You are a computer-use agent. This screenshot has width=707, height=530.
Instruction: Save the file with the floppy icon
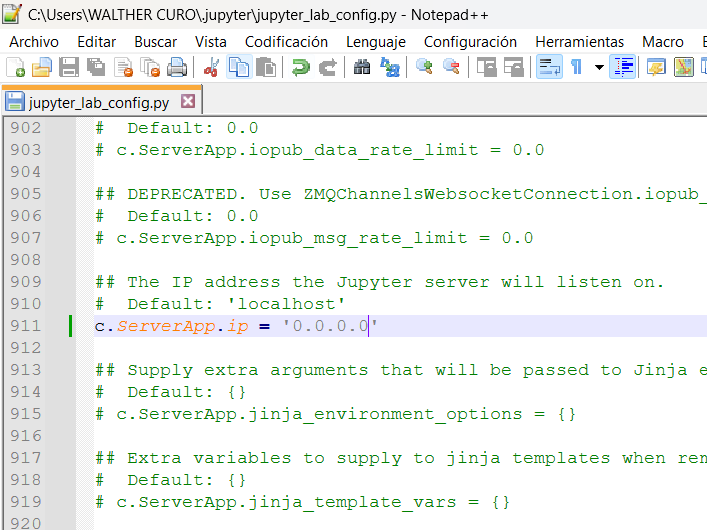(69, 68)
